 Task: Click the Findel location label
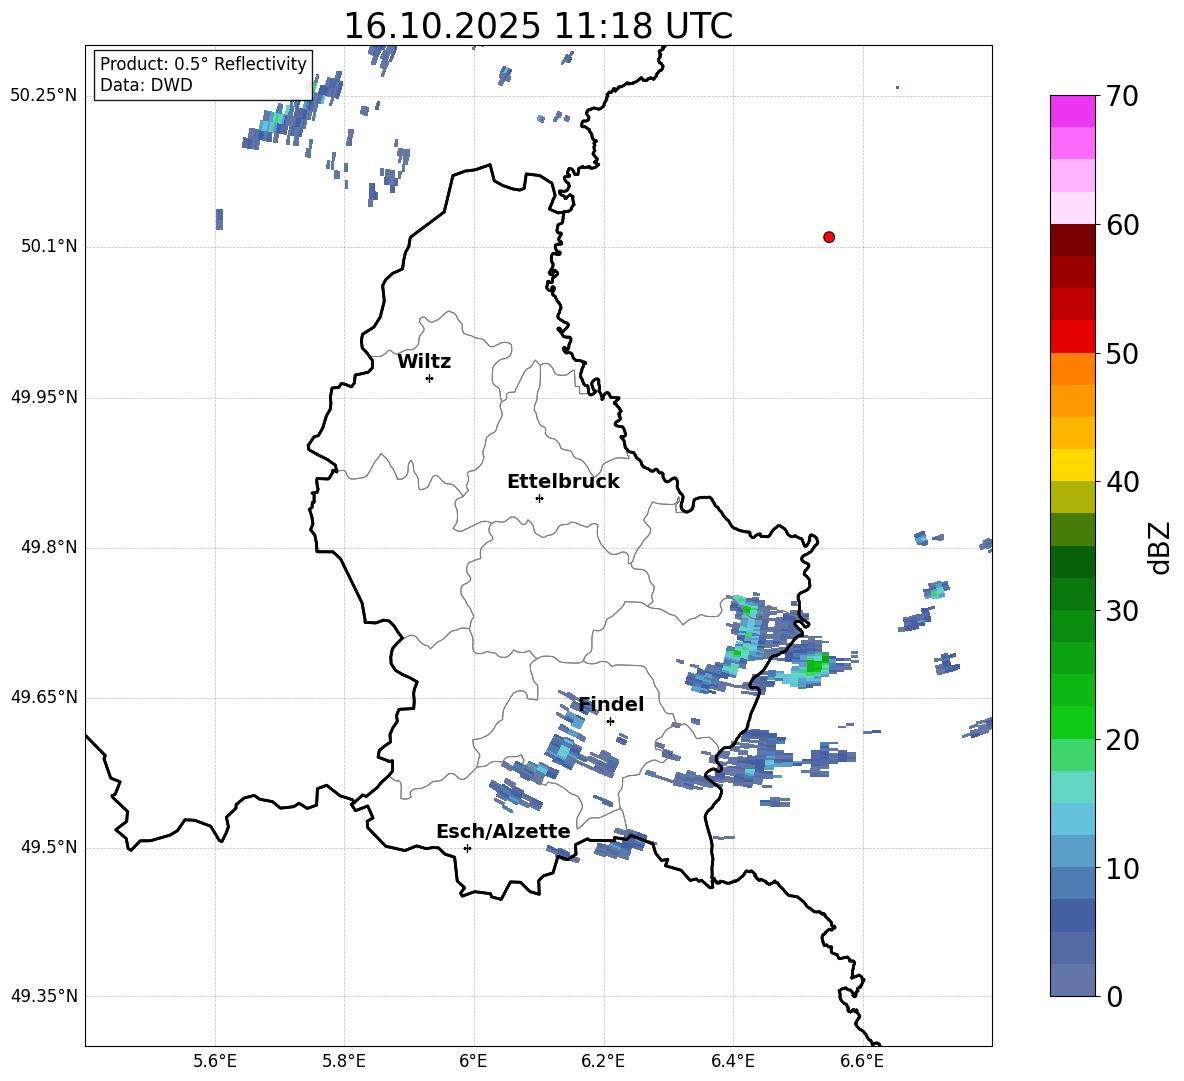coord(611,704)
